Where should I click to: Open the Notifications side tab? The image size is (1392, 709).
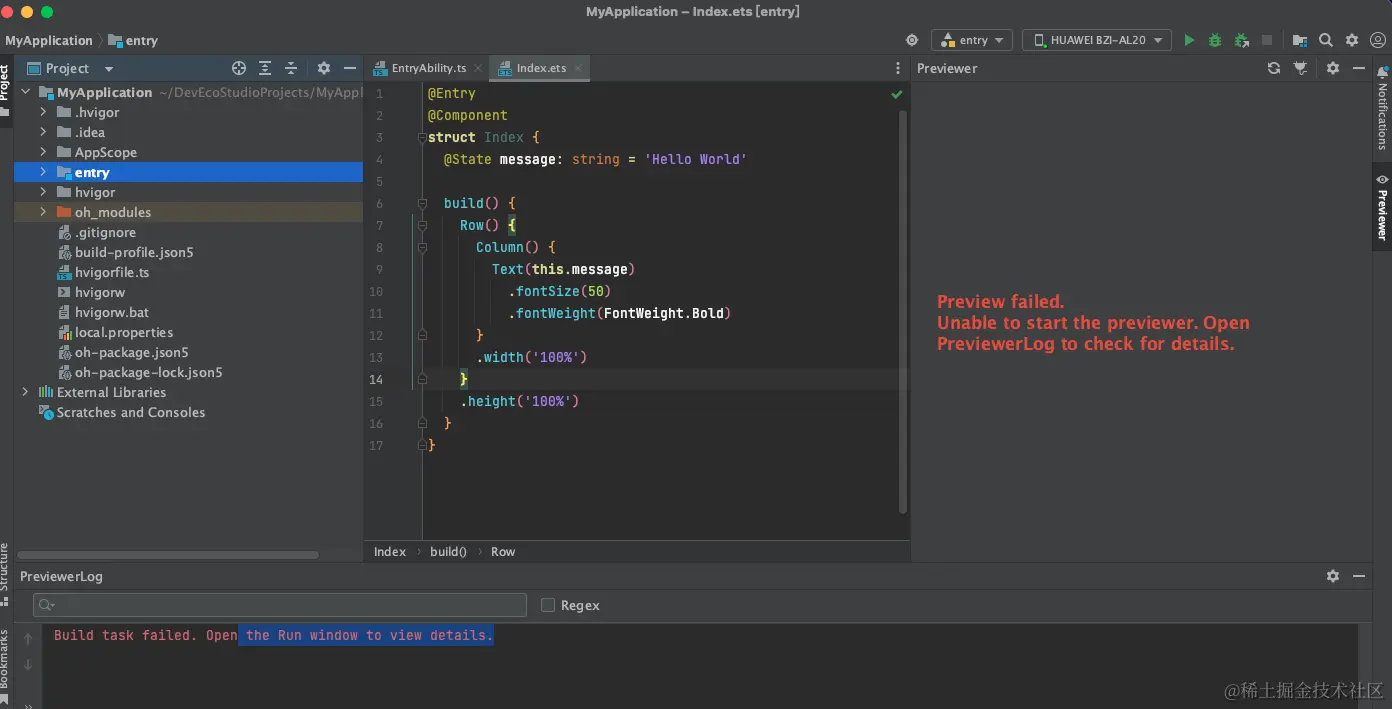point(1382,108)
